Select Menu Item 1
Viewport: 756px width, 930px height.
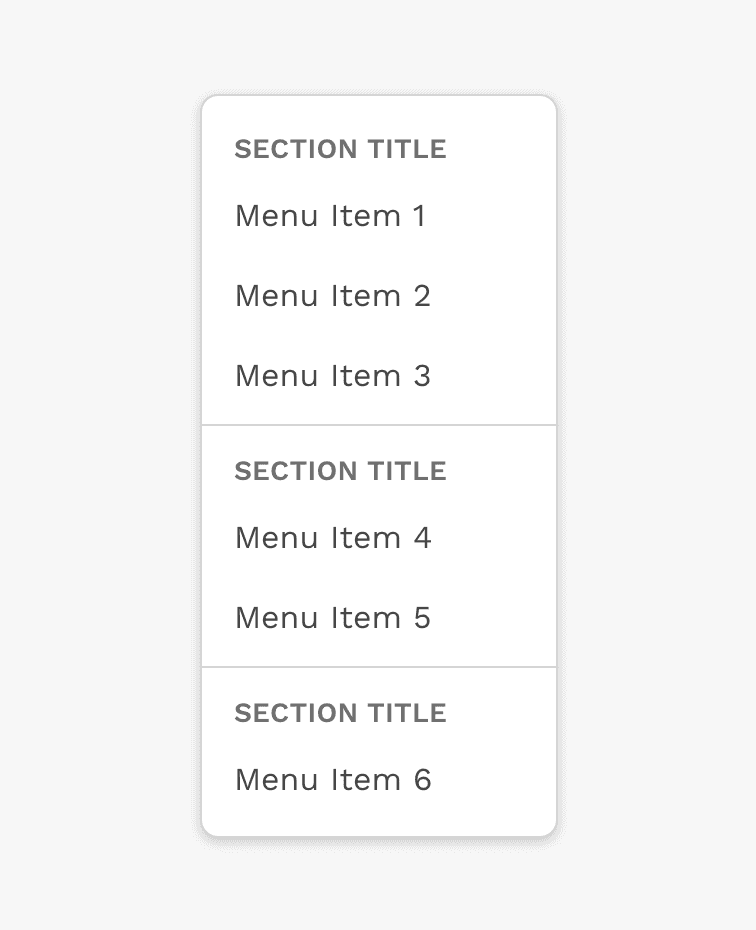(x=330, y=216)
